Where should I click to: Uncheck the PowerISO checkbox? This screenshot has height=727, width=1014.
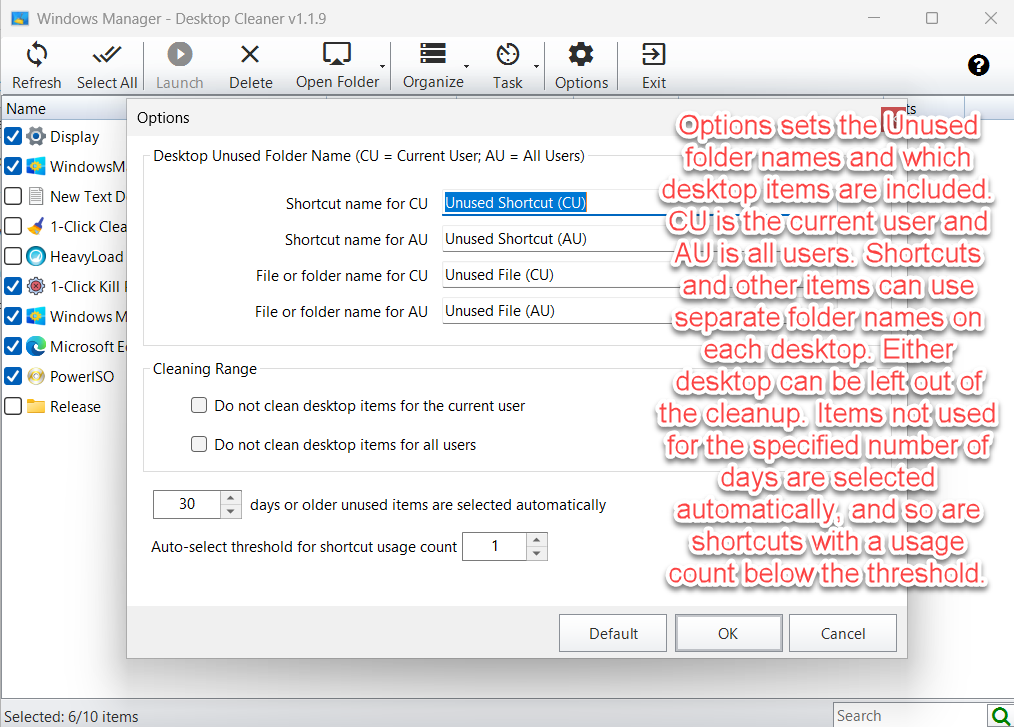[13, 376]
